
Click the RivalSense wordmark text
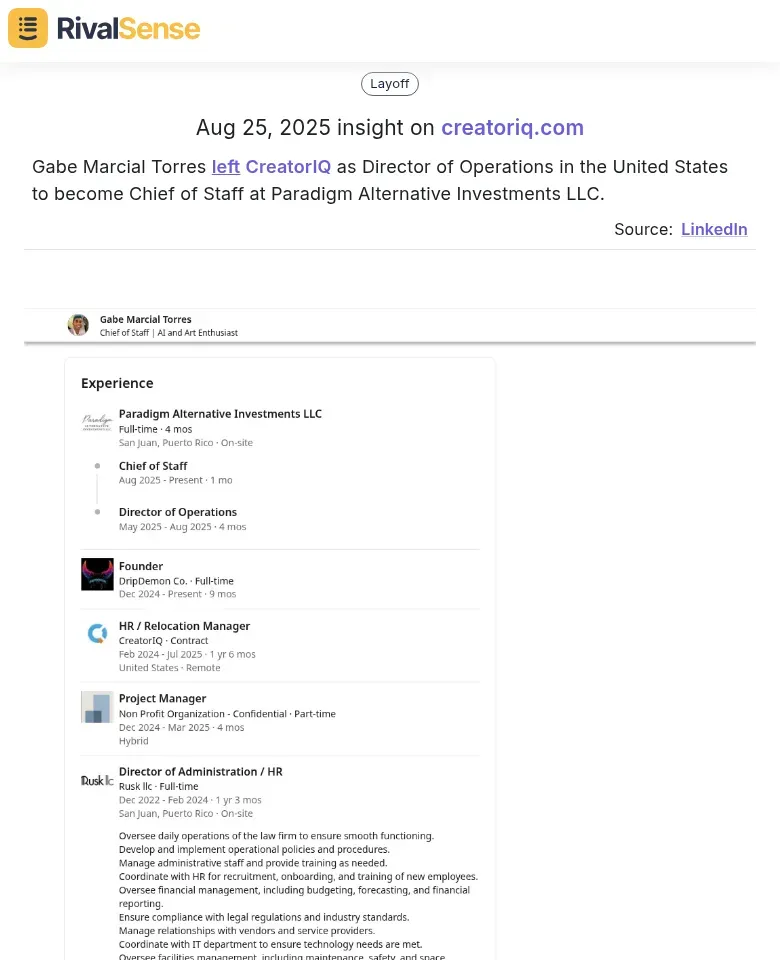pos(129,29)
